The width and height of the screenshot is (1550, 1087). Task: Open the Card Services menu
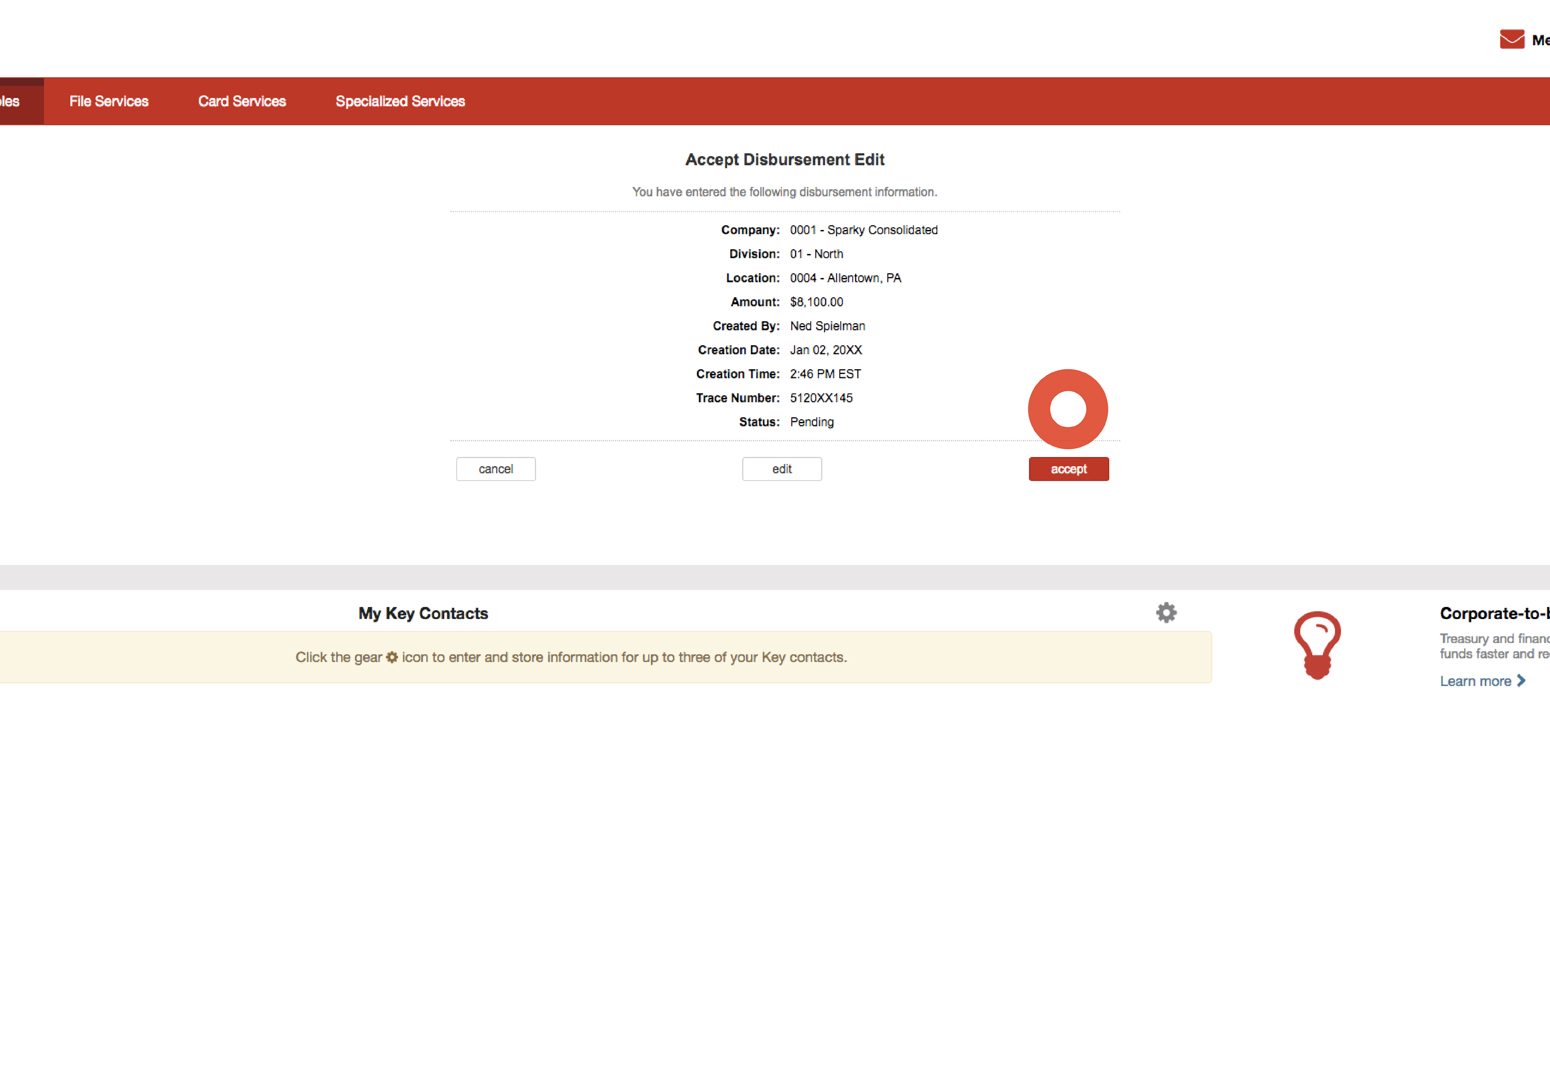point(242,101)
